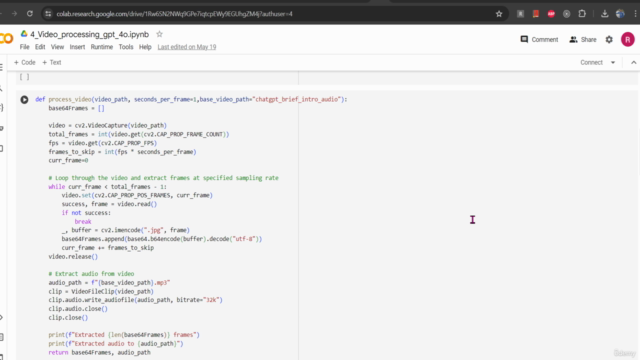Run the process_video code cell

(x=24, y=99)
